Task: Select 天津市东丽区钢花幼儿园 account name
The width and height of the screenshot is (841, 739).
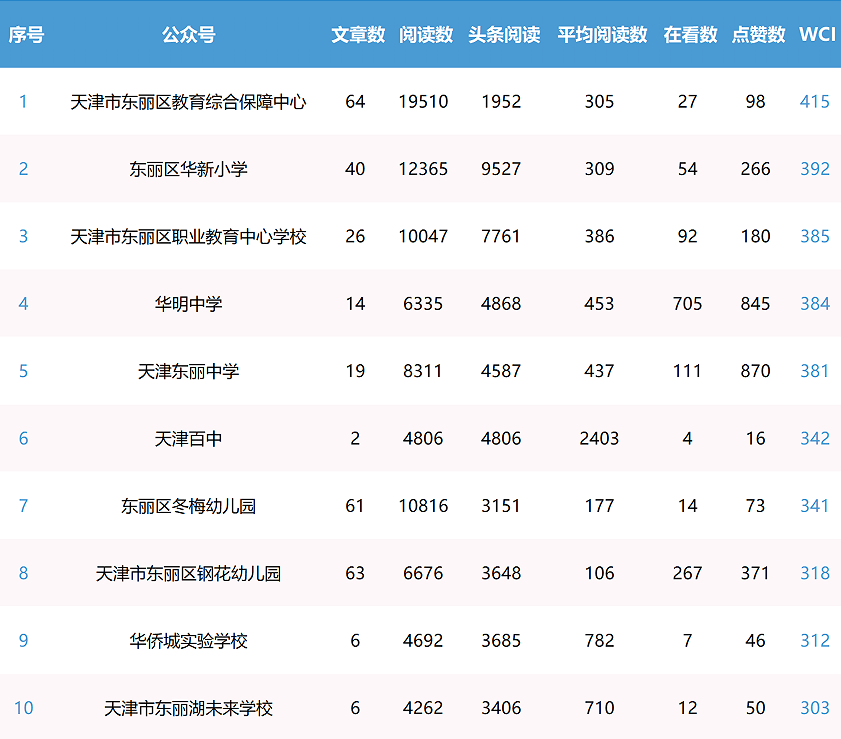Action: tap(188, 573)
